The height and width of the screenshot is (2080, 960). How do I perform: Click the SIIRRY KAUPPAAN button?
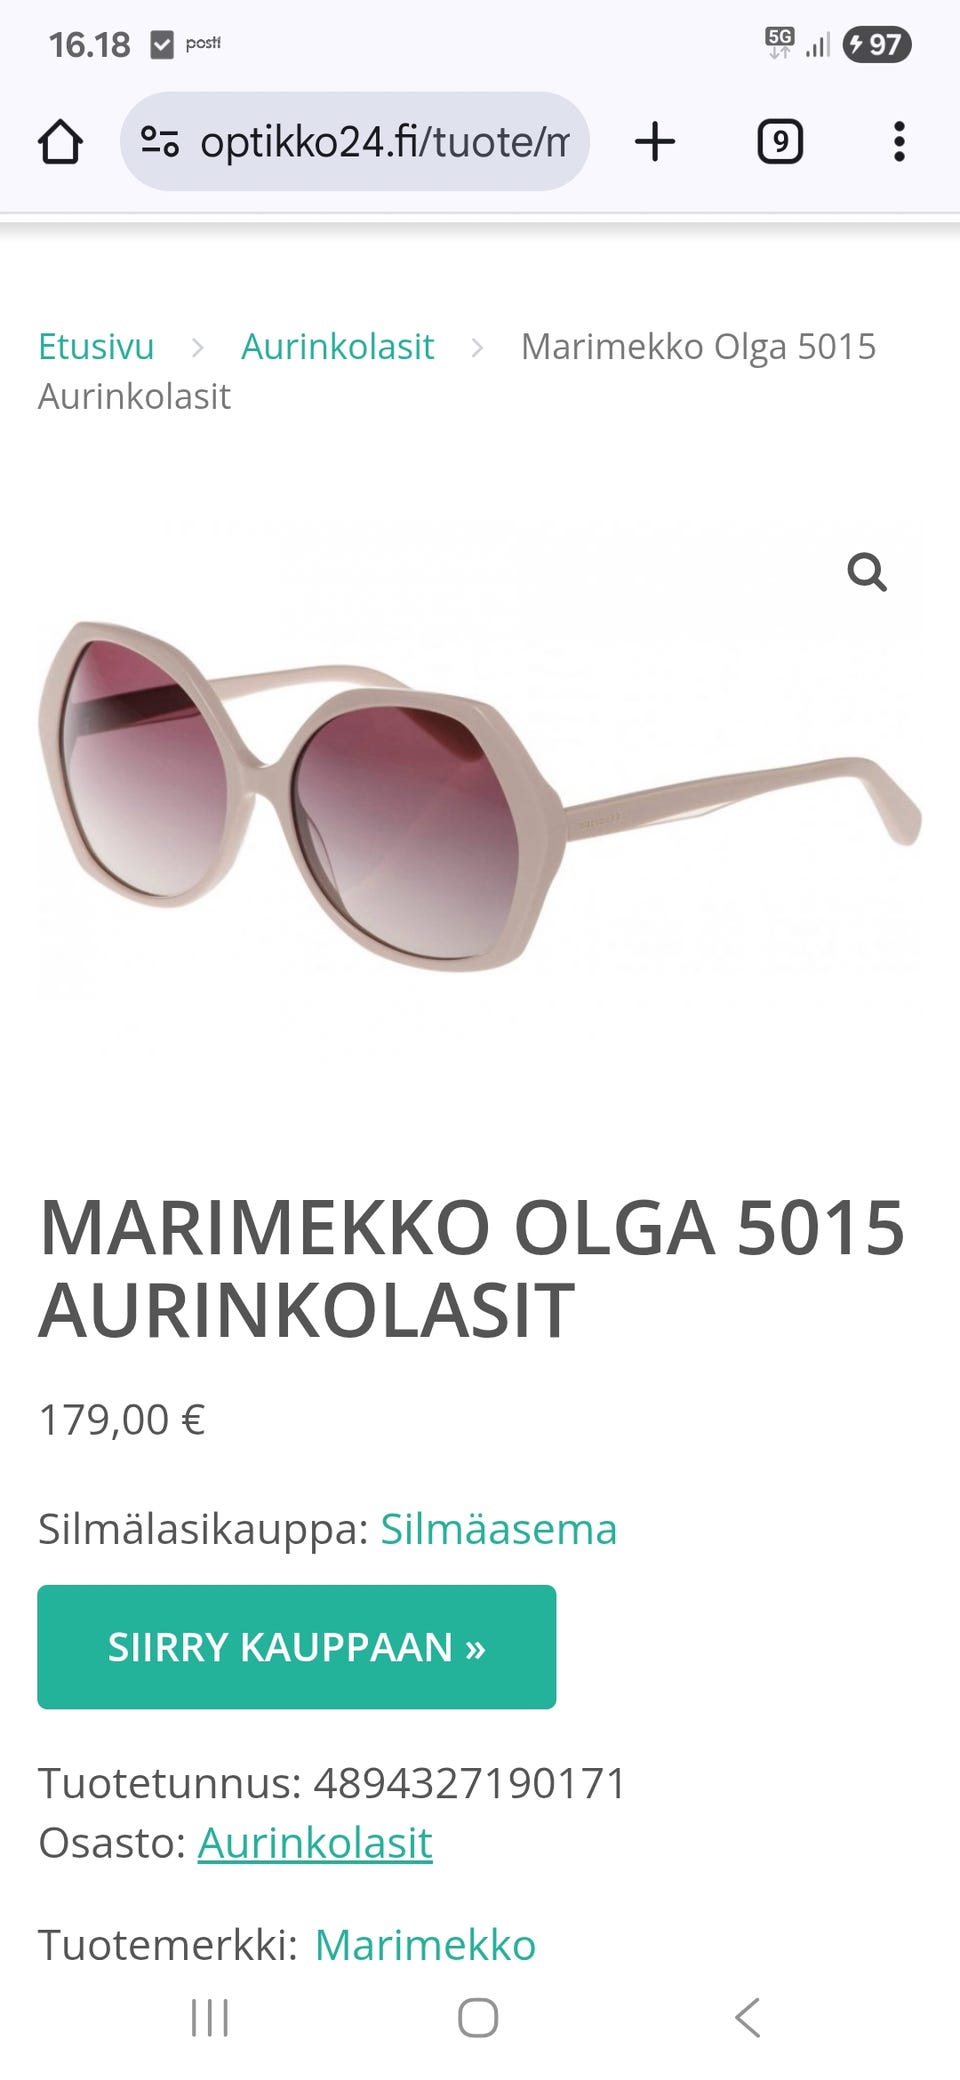point(297,1647)
